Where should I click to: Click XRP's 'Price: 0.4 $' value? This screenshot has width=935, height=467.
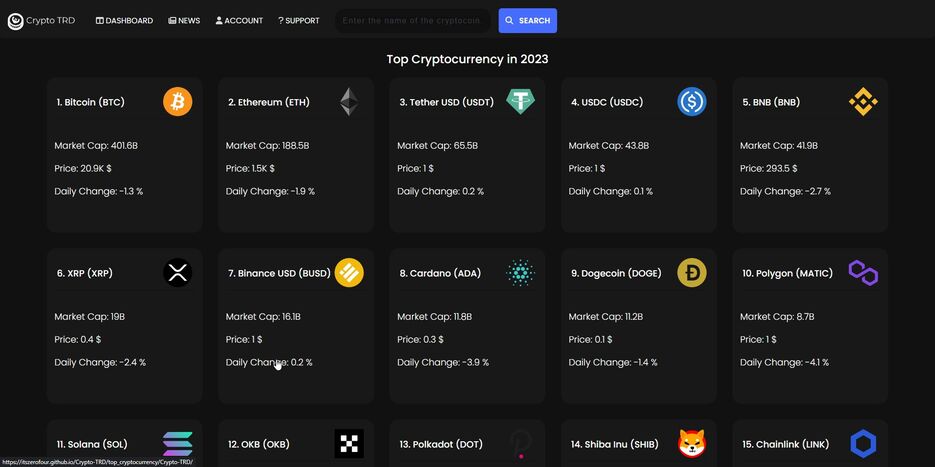(x=78, y=340)
